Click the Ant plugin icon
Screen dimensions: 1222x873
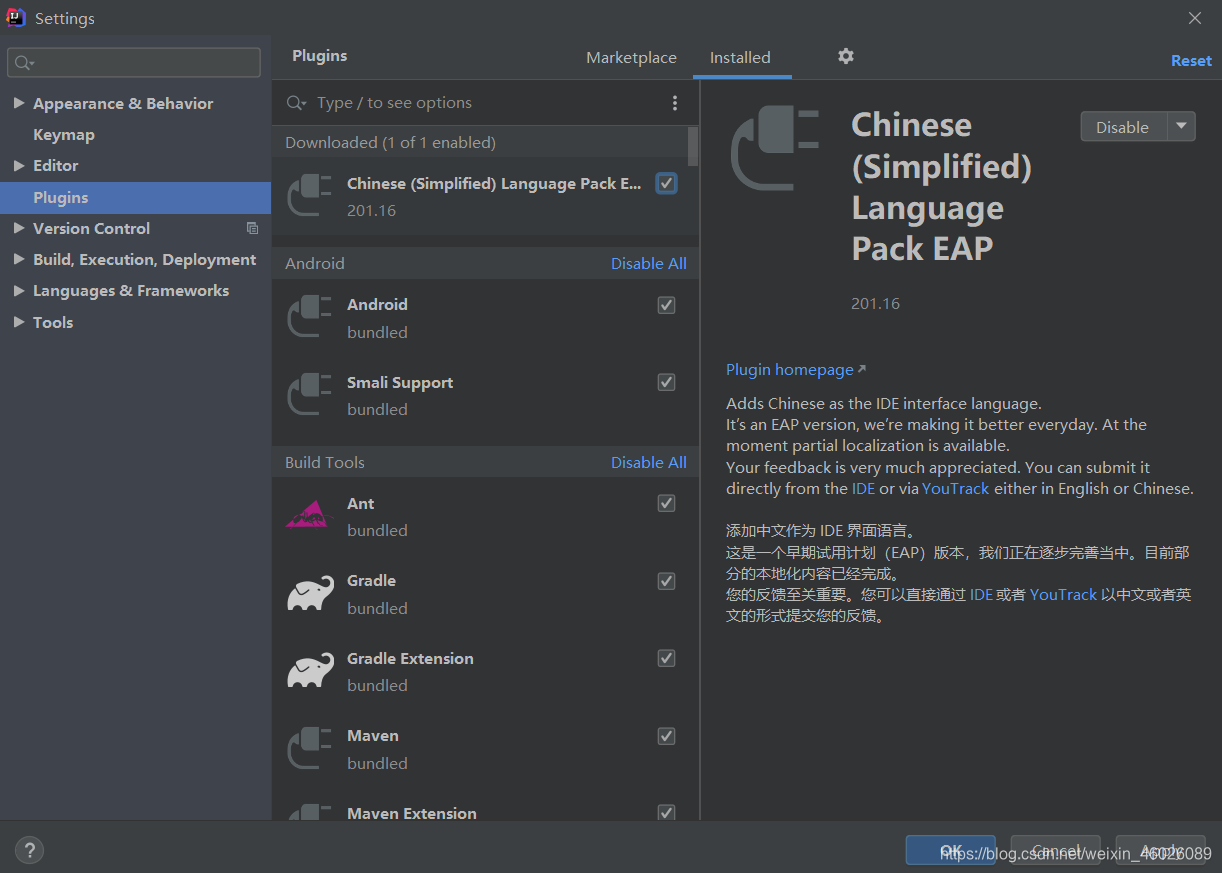click(x=309, y=515)
